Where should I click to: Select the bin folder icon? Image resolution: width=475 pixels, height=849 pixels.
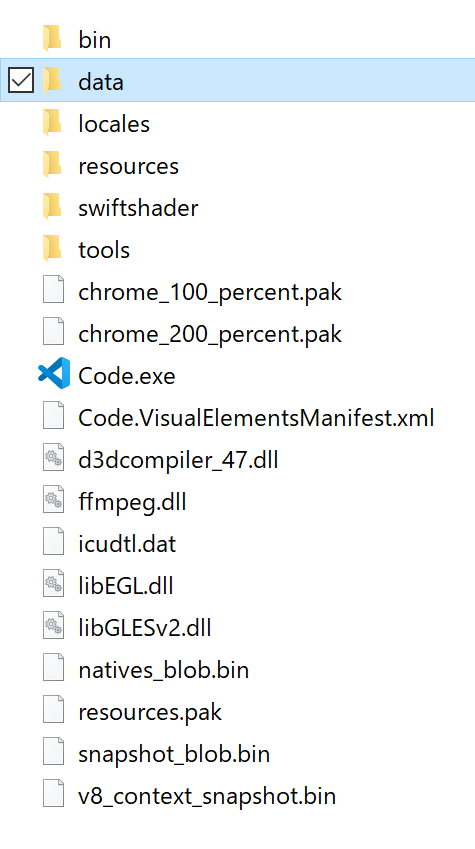click(53, 38)
